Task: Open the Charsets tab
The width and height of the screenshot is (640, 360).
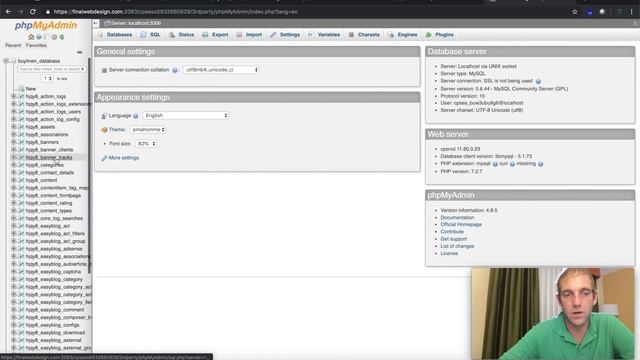Action: click(364, 35)
